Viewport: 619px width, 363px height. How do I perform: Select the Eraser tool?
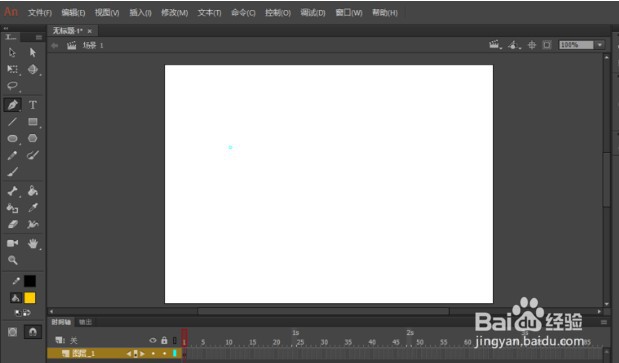tap(12, 224)
